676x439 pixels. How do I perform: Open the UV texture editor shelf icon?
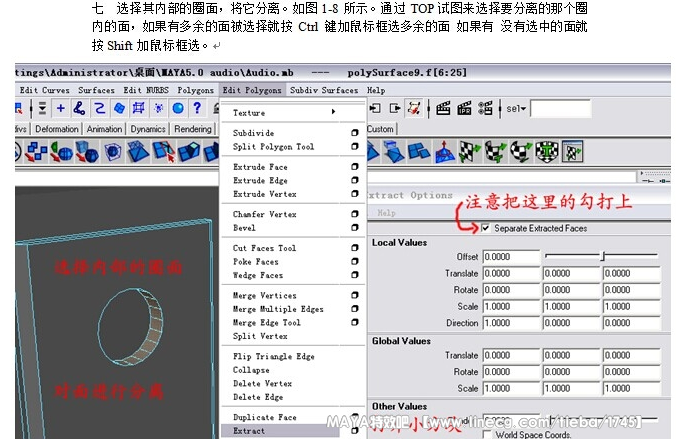pyautogui.click(x=572, y=152)
